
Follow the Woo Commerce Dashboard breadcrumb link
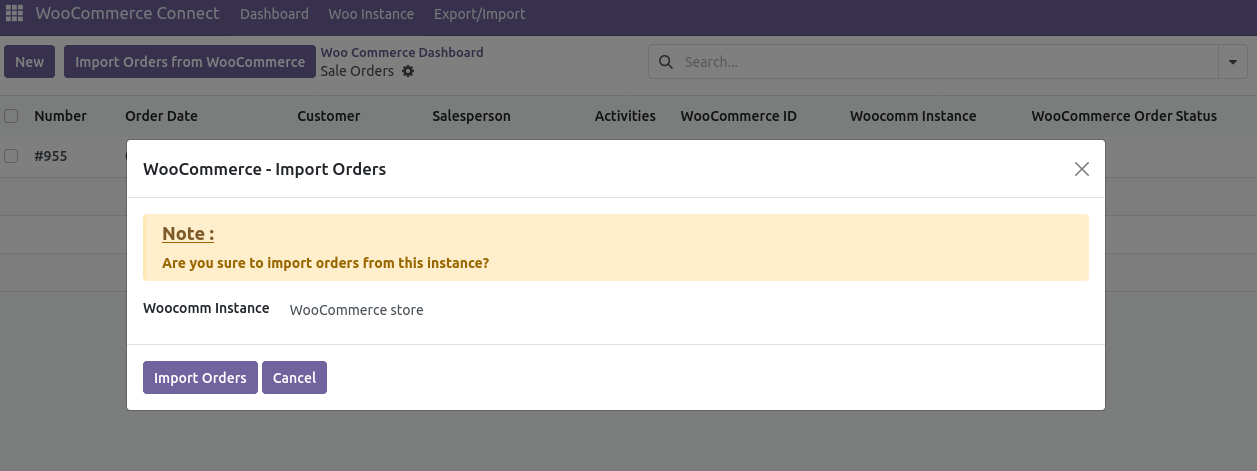coord(401,52)
